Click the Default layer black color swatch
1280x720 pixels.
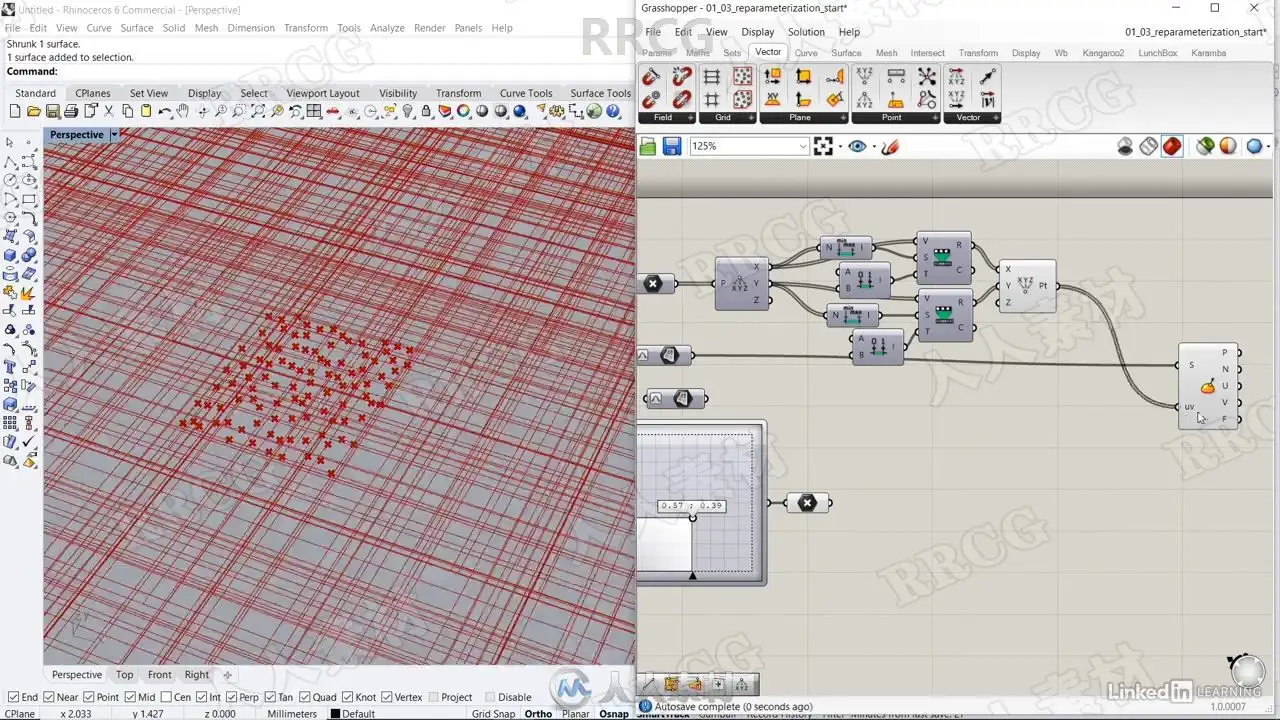[x=335, y=714]
